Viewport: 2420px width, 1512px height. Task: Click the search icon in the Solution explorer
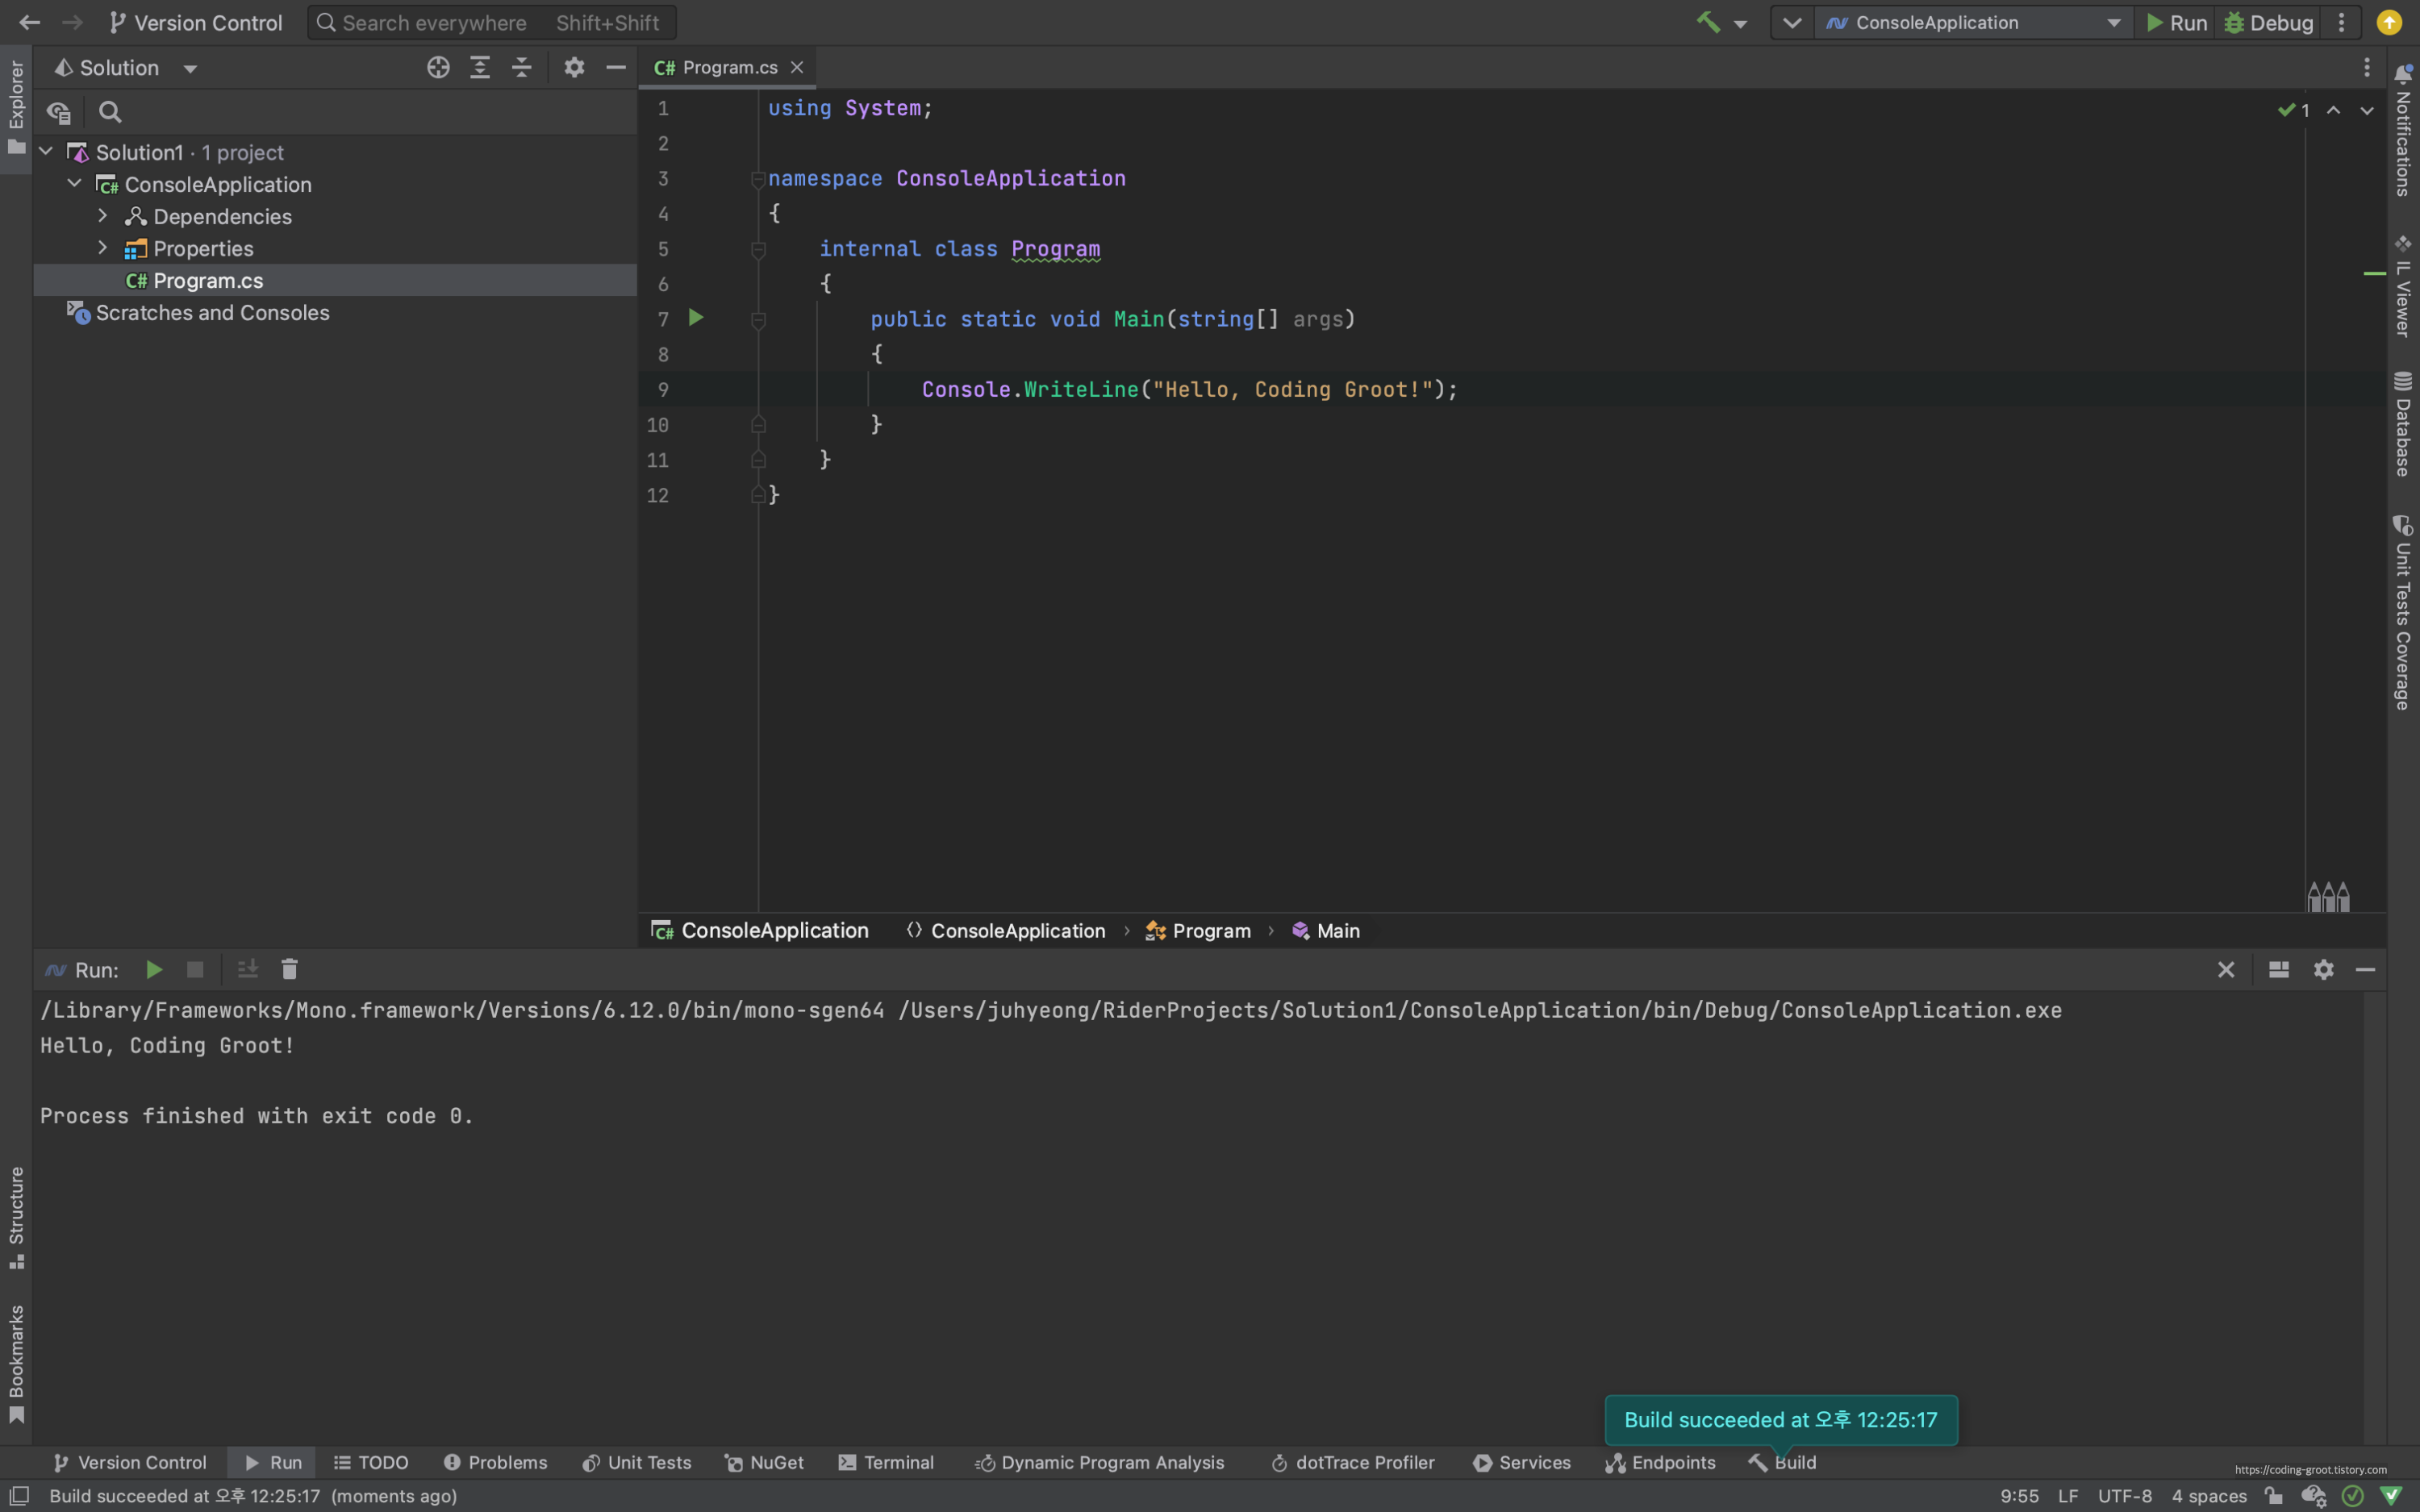(110, 112)
